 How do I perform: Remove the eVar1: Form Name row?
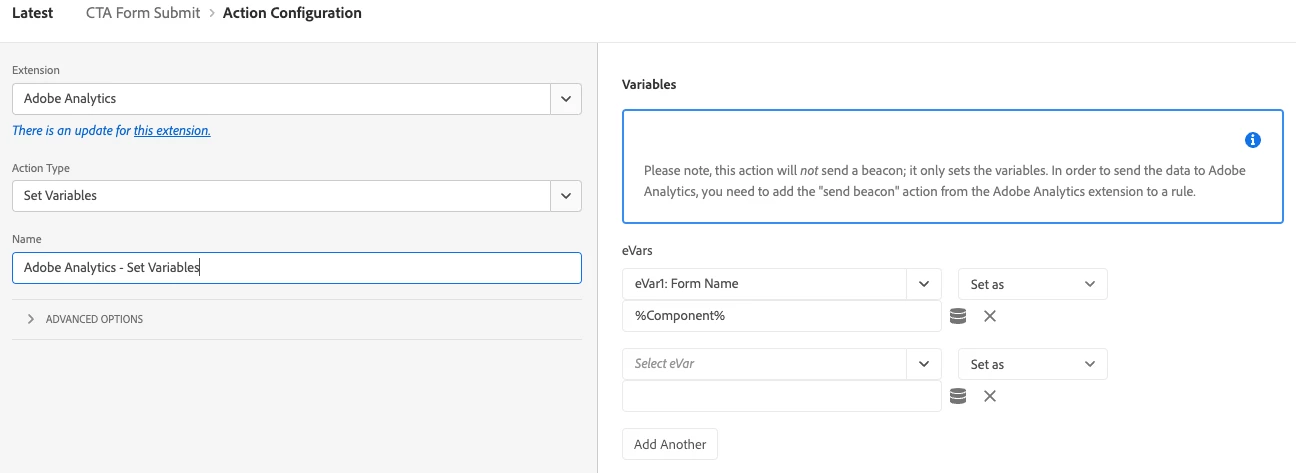point(990,316)
